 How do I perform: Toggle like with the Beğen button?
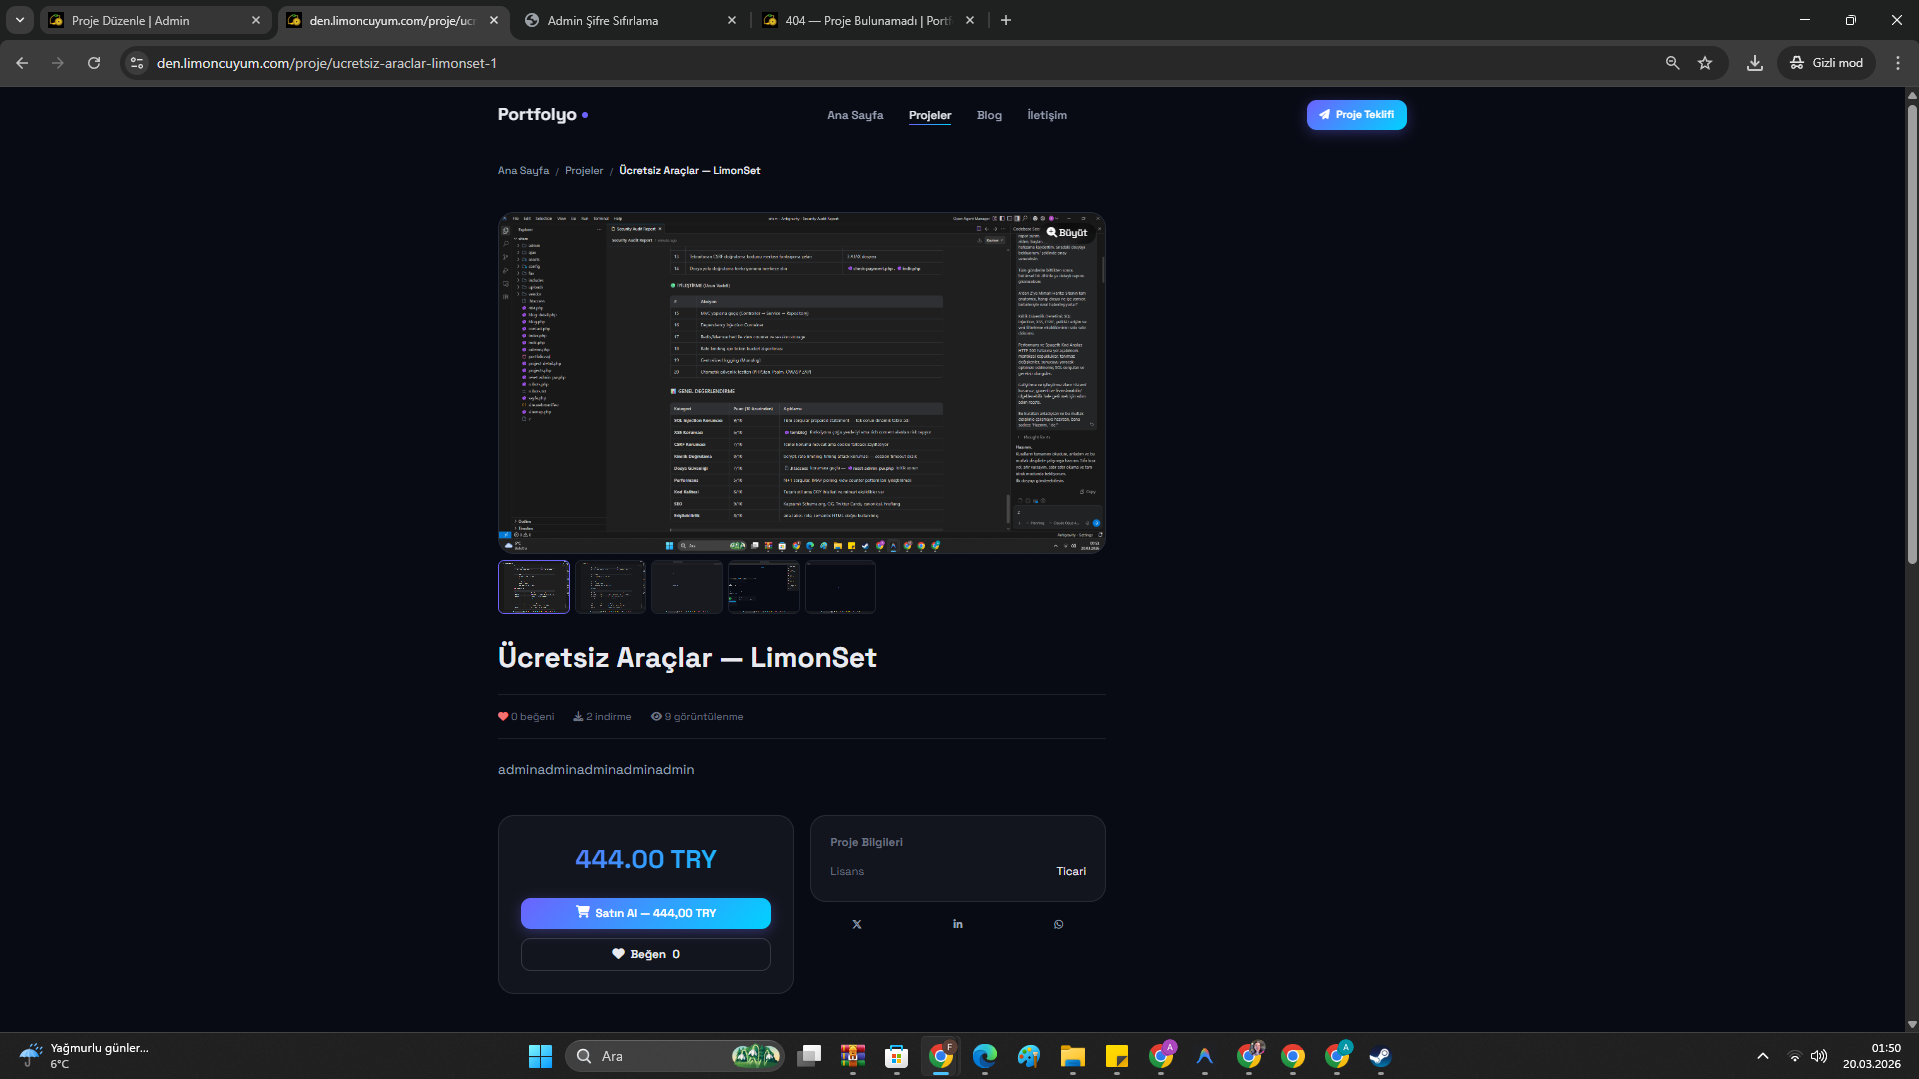(645, 954)
